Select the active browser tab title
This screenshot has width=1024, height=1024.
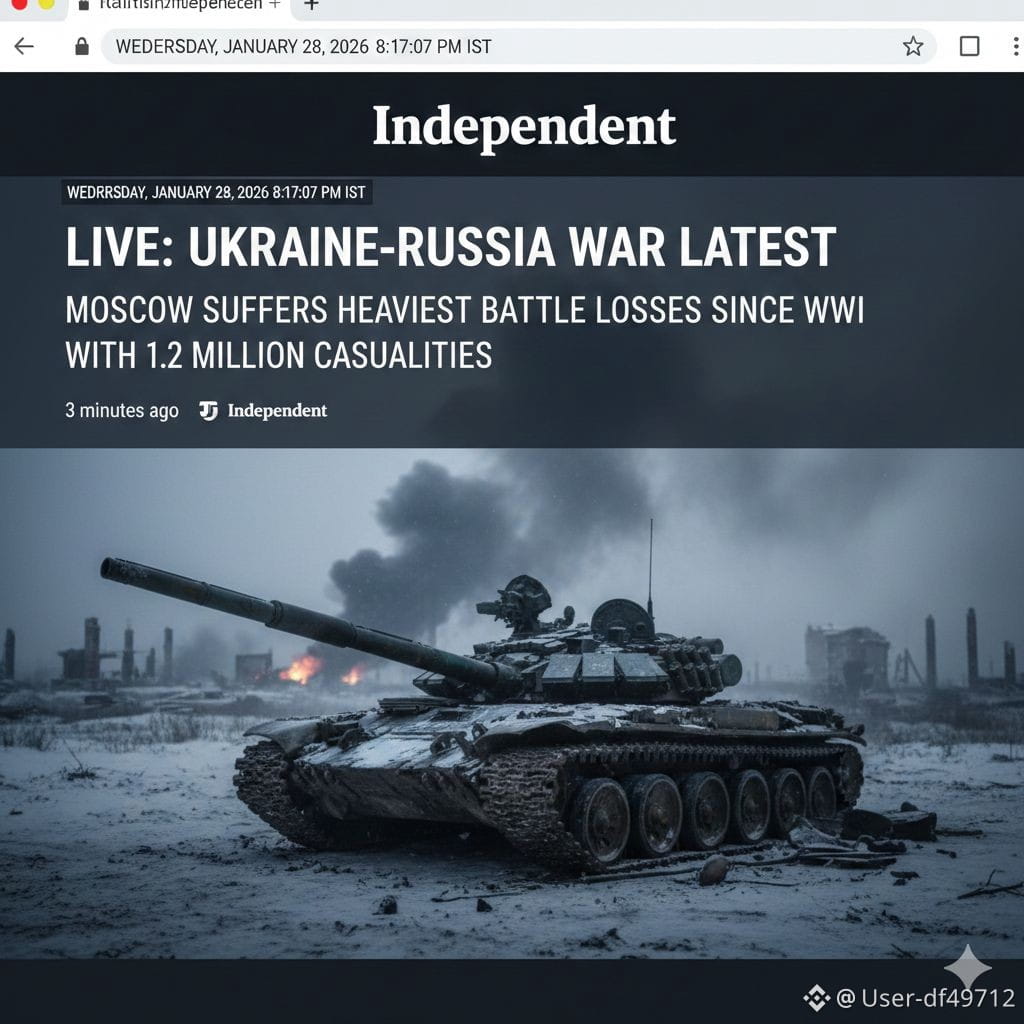180,5
